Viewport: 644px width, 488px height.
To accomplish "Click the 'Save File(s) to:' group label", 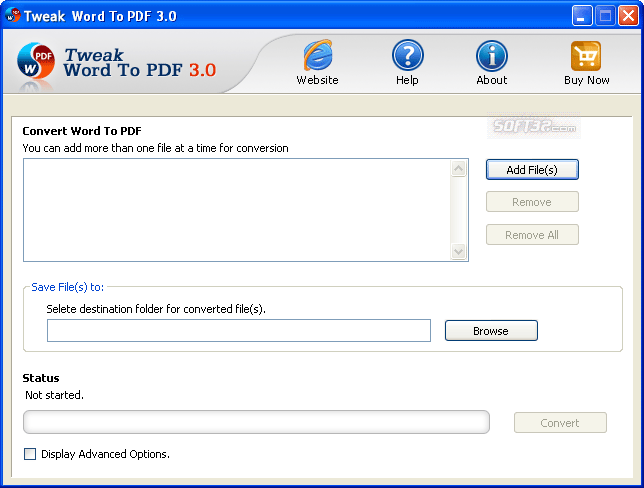I will (x=67, y=287).
